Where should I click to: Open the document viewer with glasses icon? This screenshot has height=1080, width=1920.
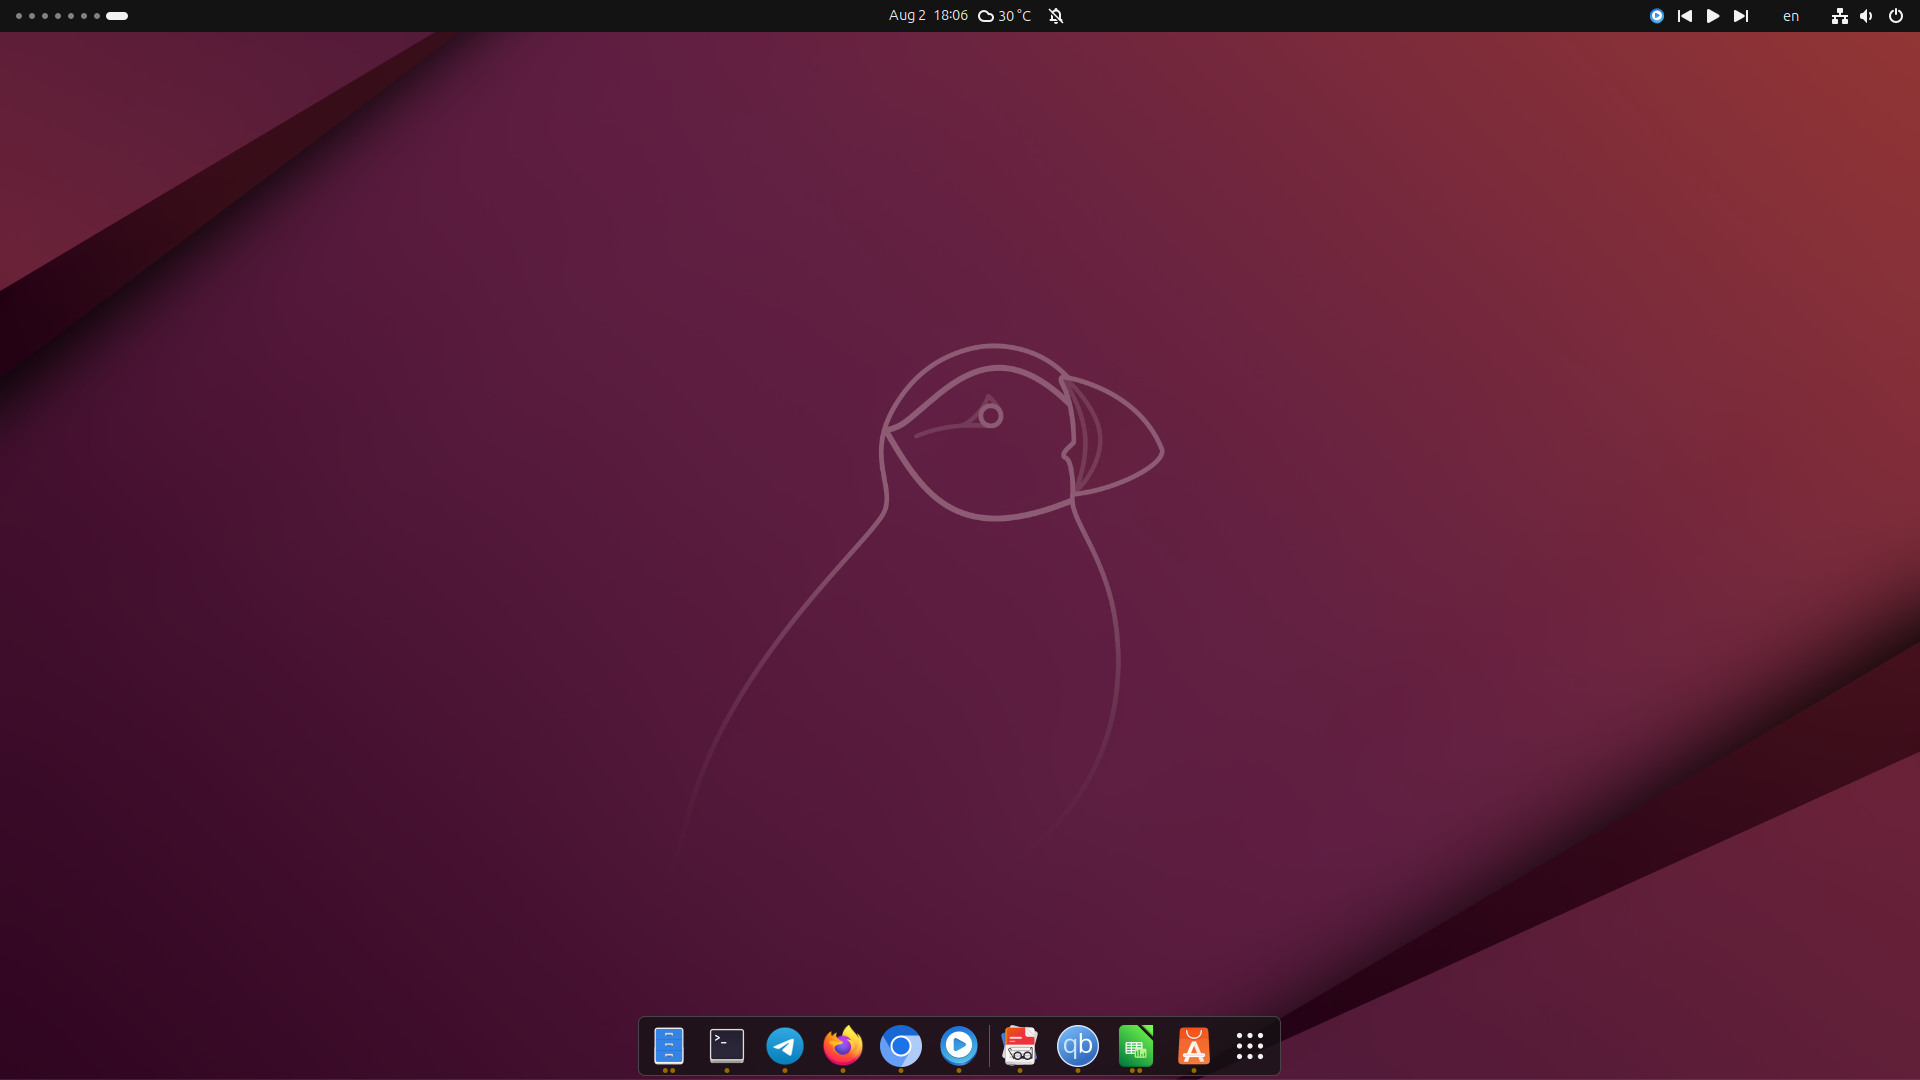click(1020, 1046)
